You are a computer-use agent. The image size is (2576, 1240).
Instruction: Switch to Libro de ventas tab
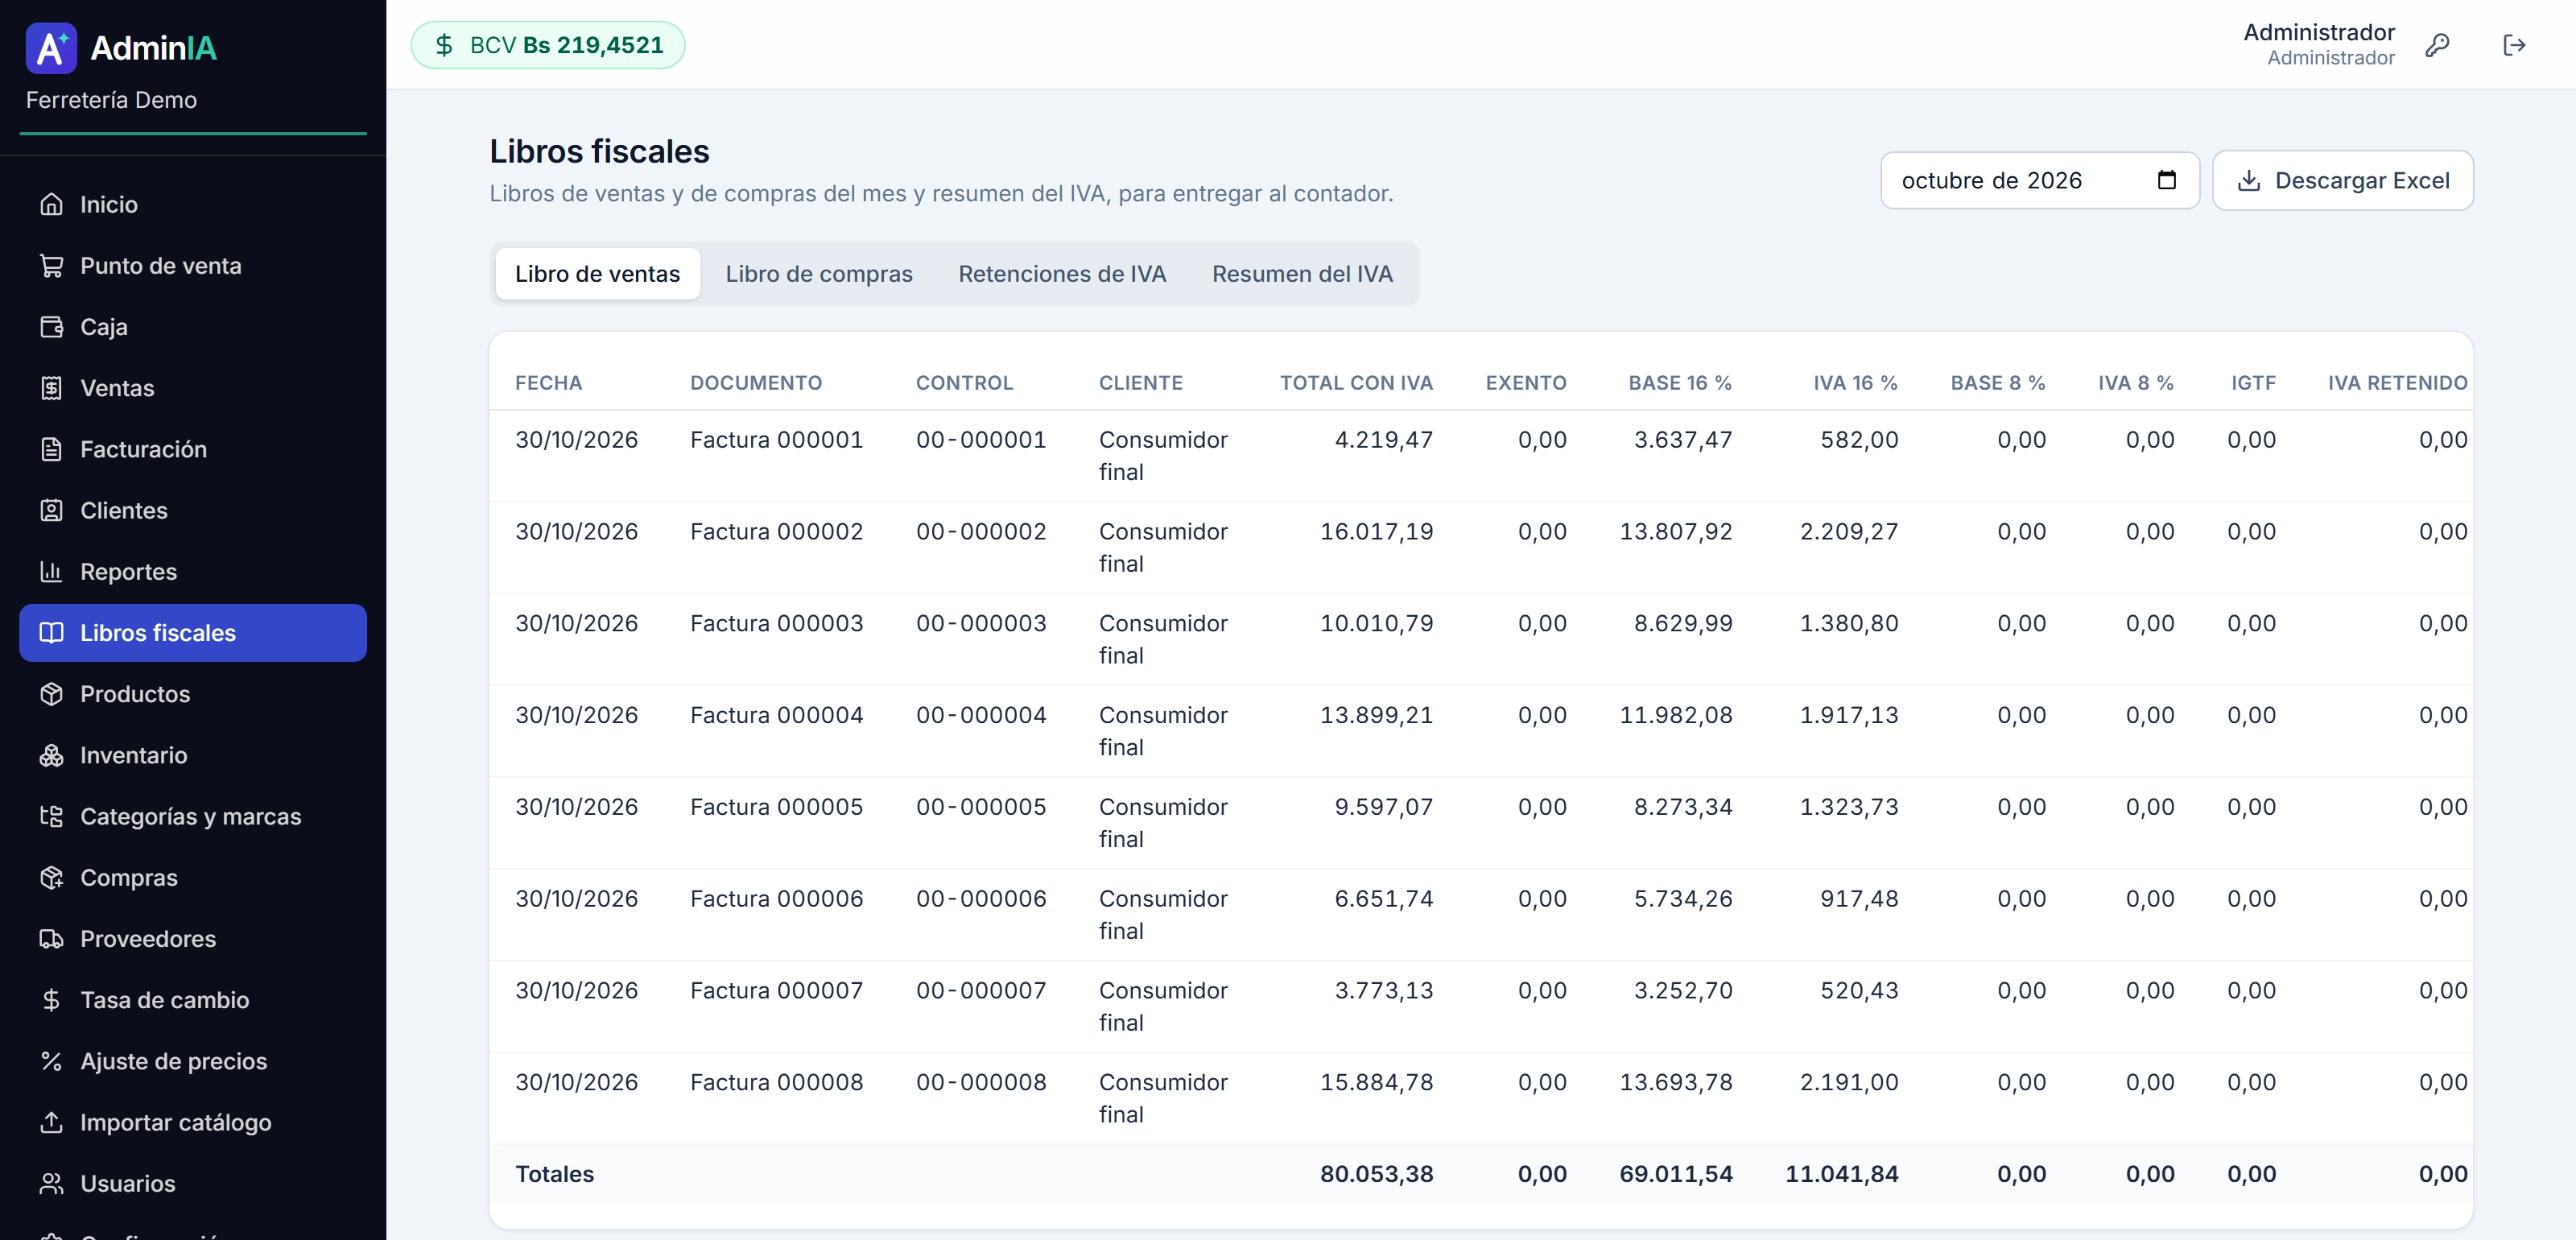coord(597,274)
